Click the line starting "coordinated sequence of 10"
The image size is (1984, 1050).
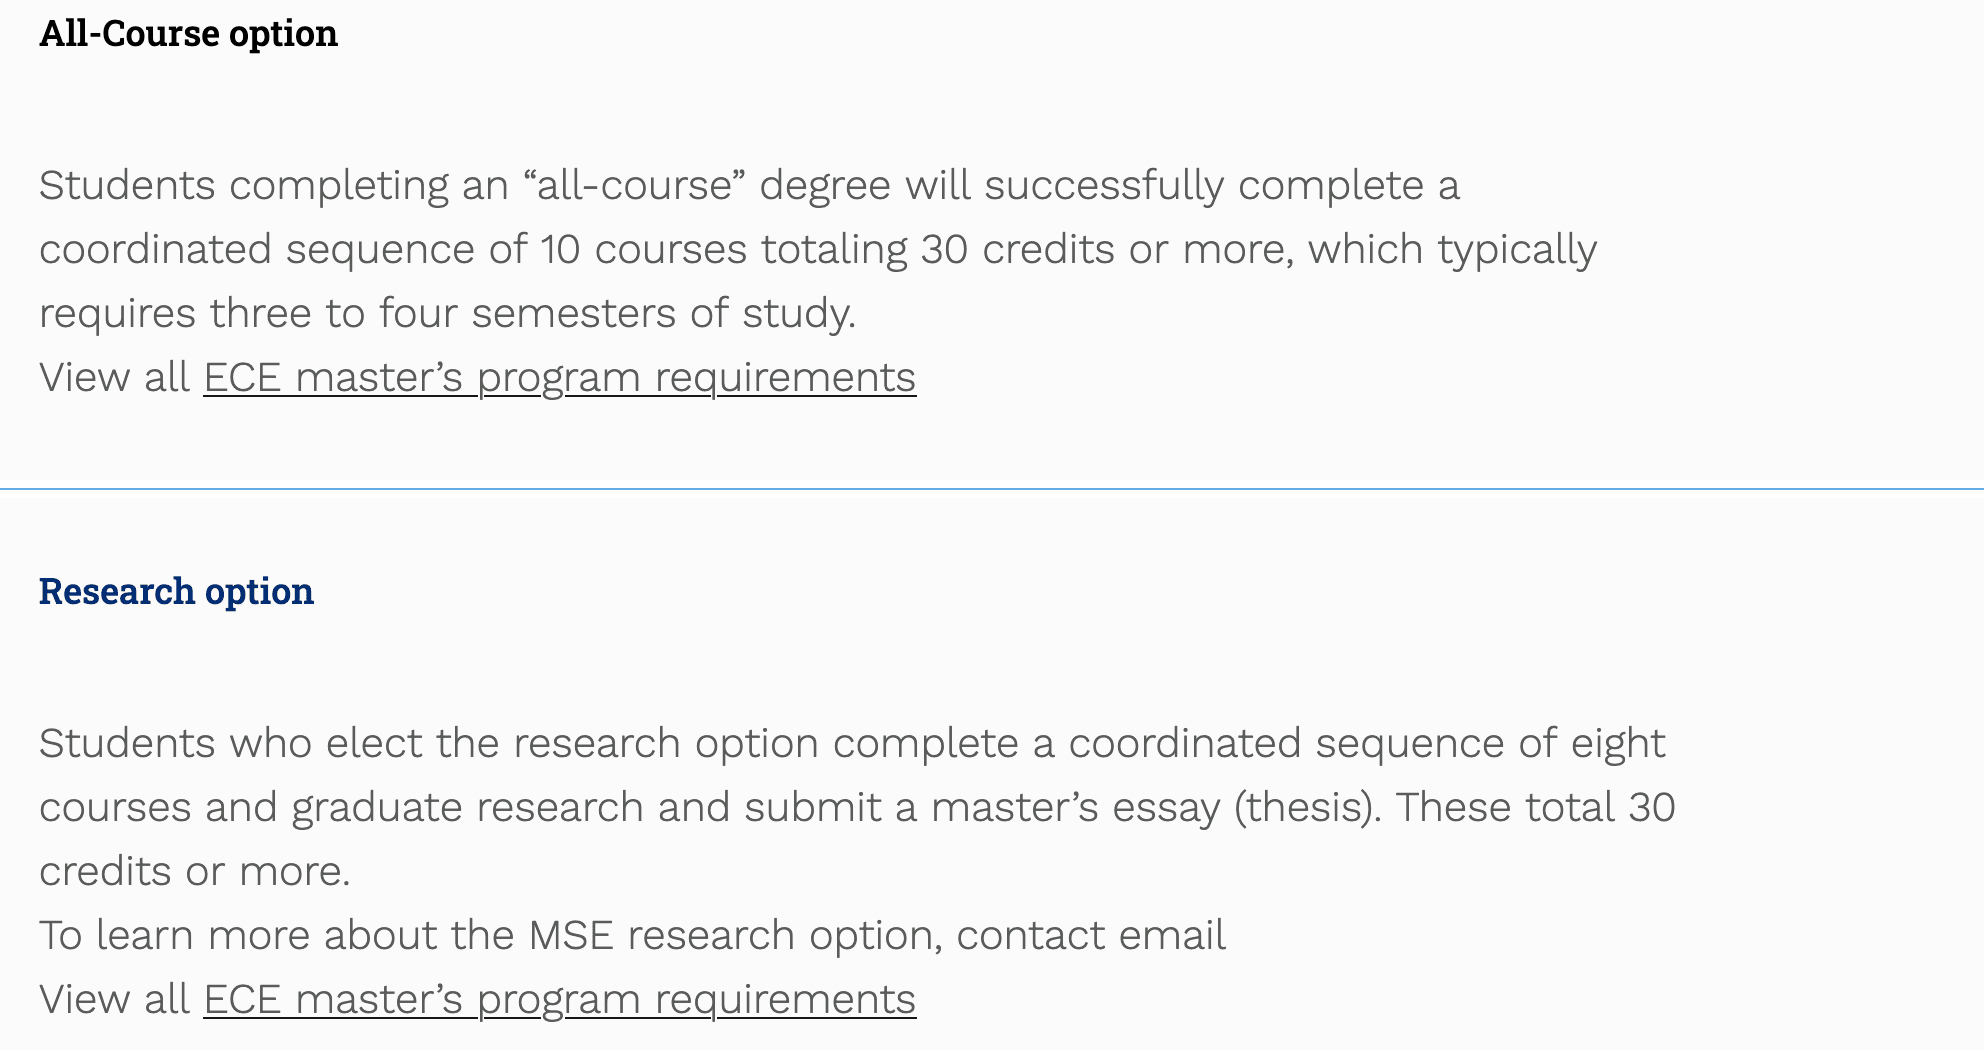coord(817,250)
